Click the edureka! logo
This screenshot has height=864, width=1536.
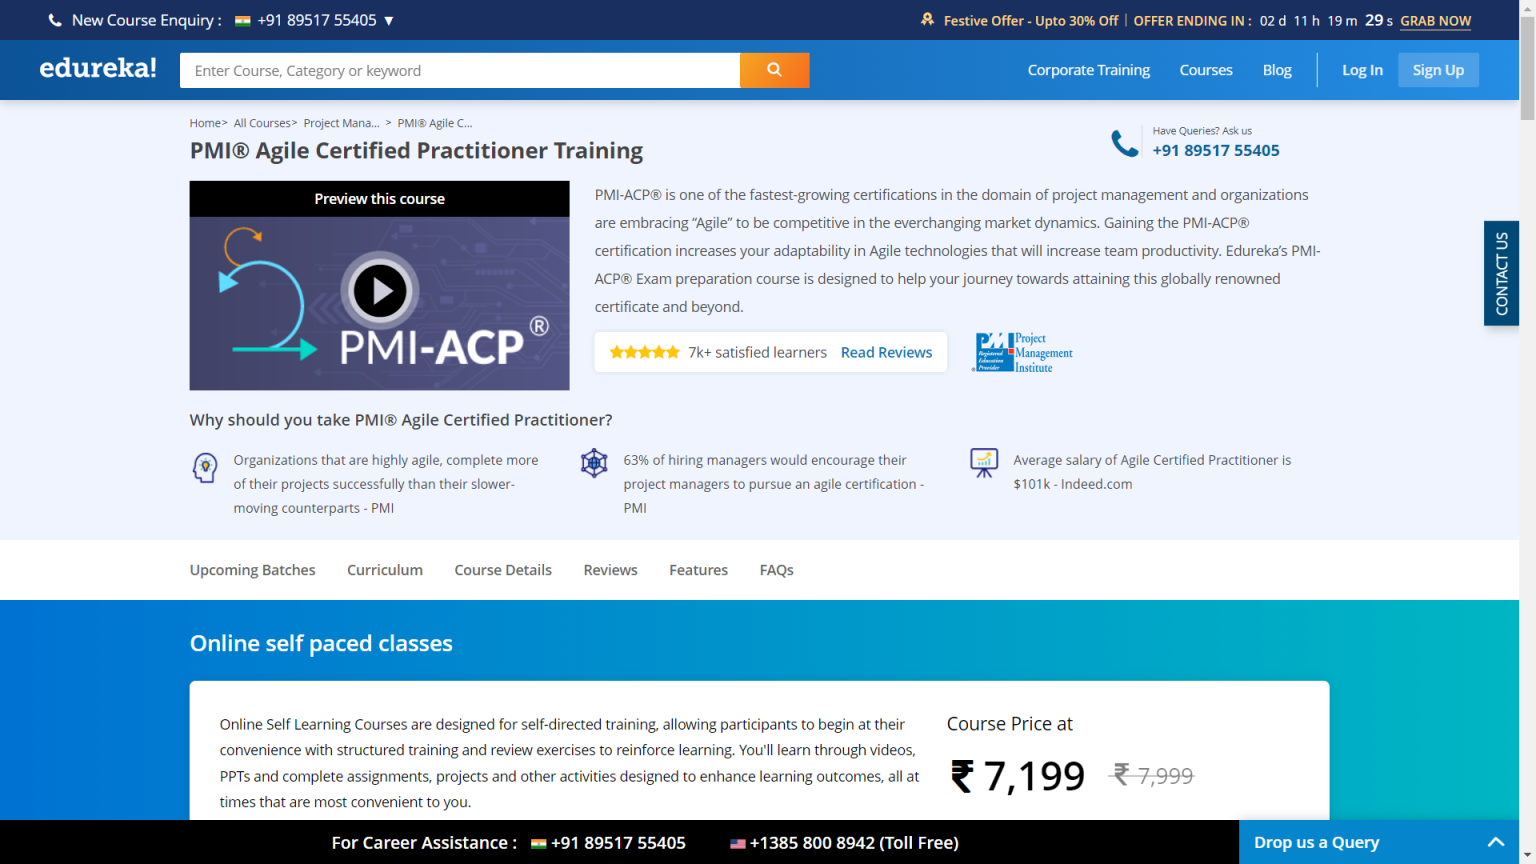pos(97,68)
